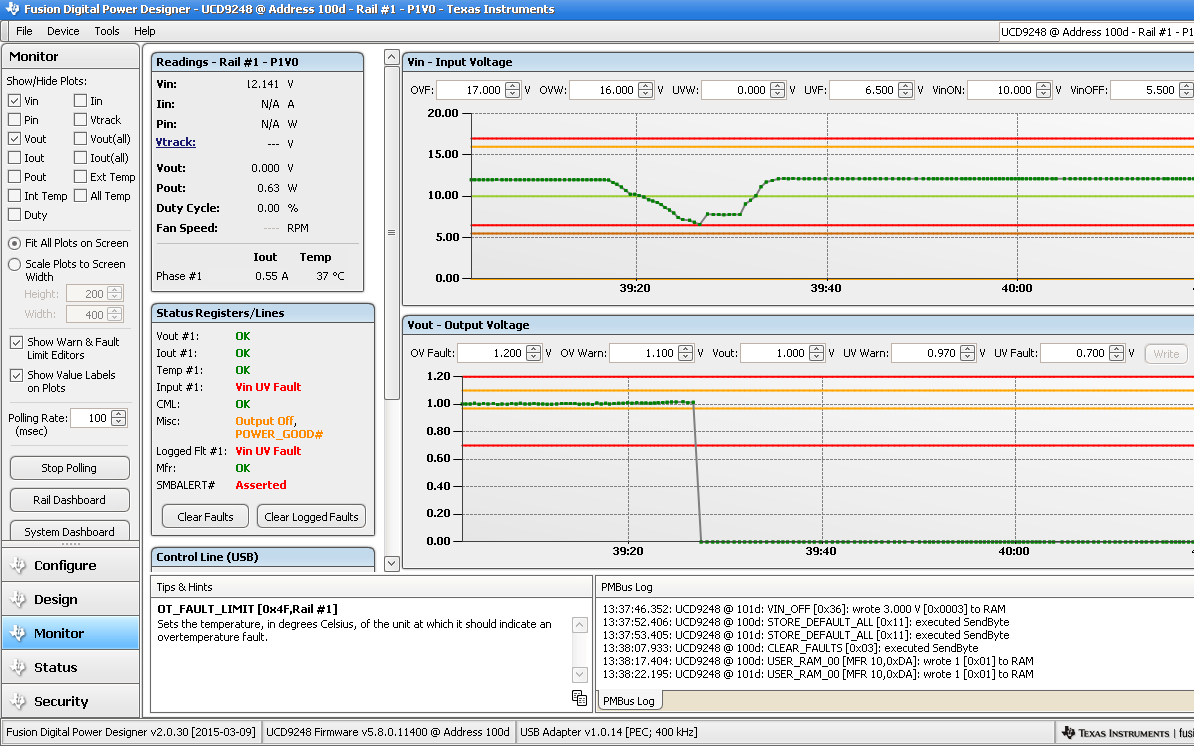Image resolution: width=1194 pixels, height=746 pixels.
Task: Click the SMBALERT# Asserted status text
Action: pos(261,486)
